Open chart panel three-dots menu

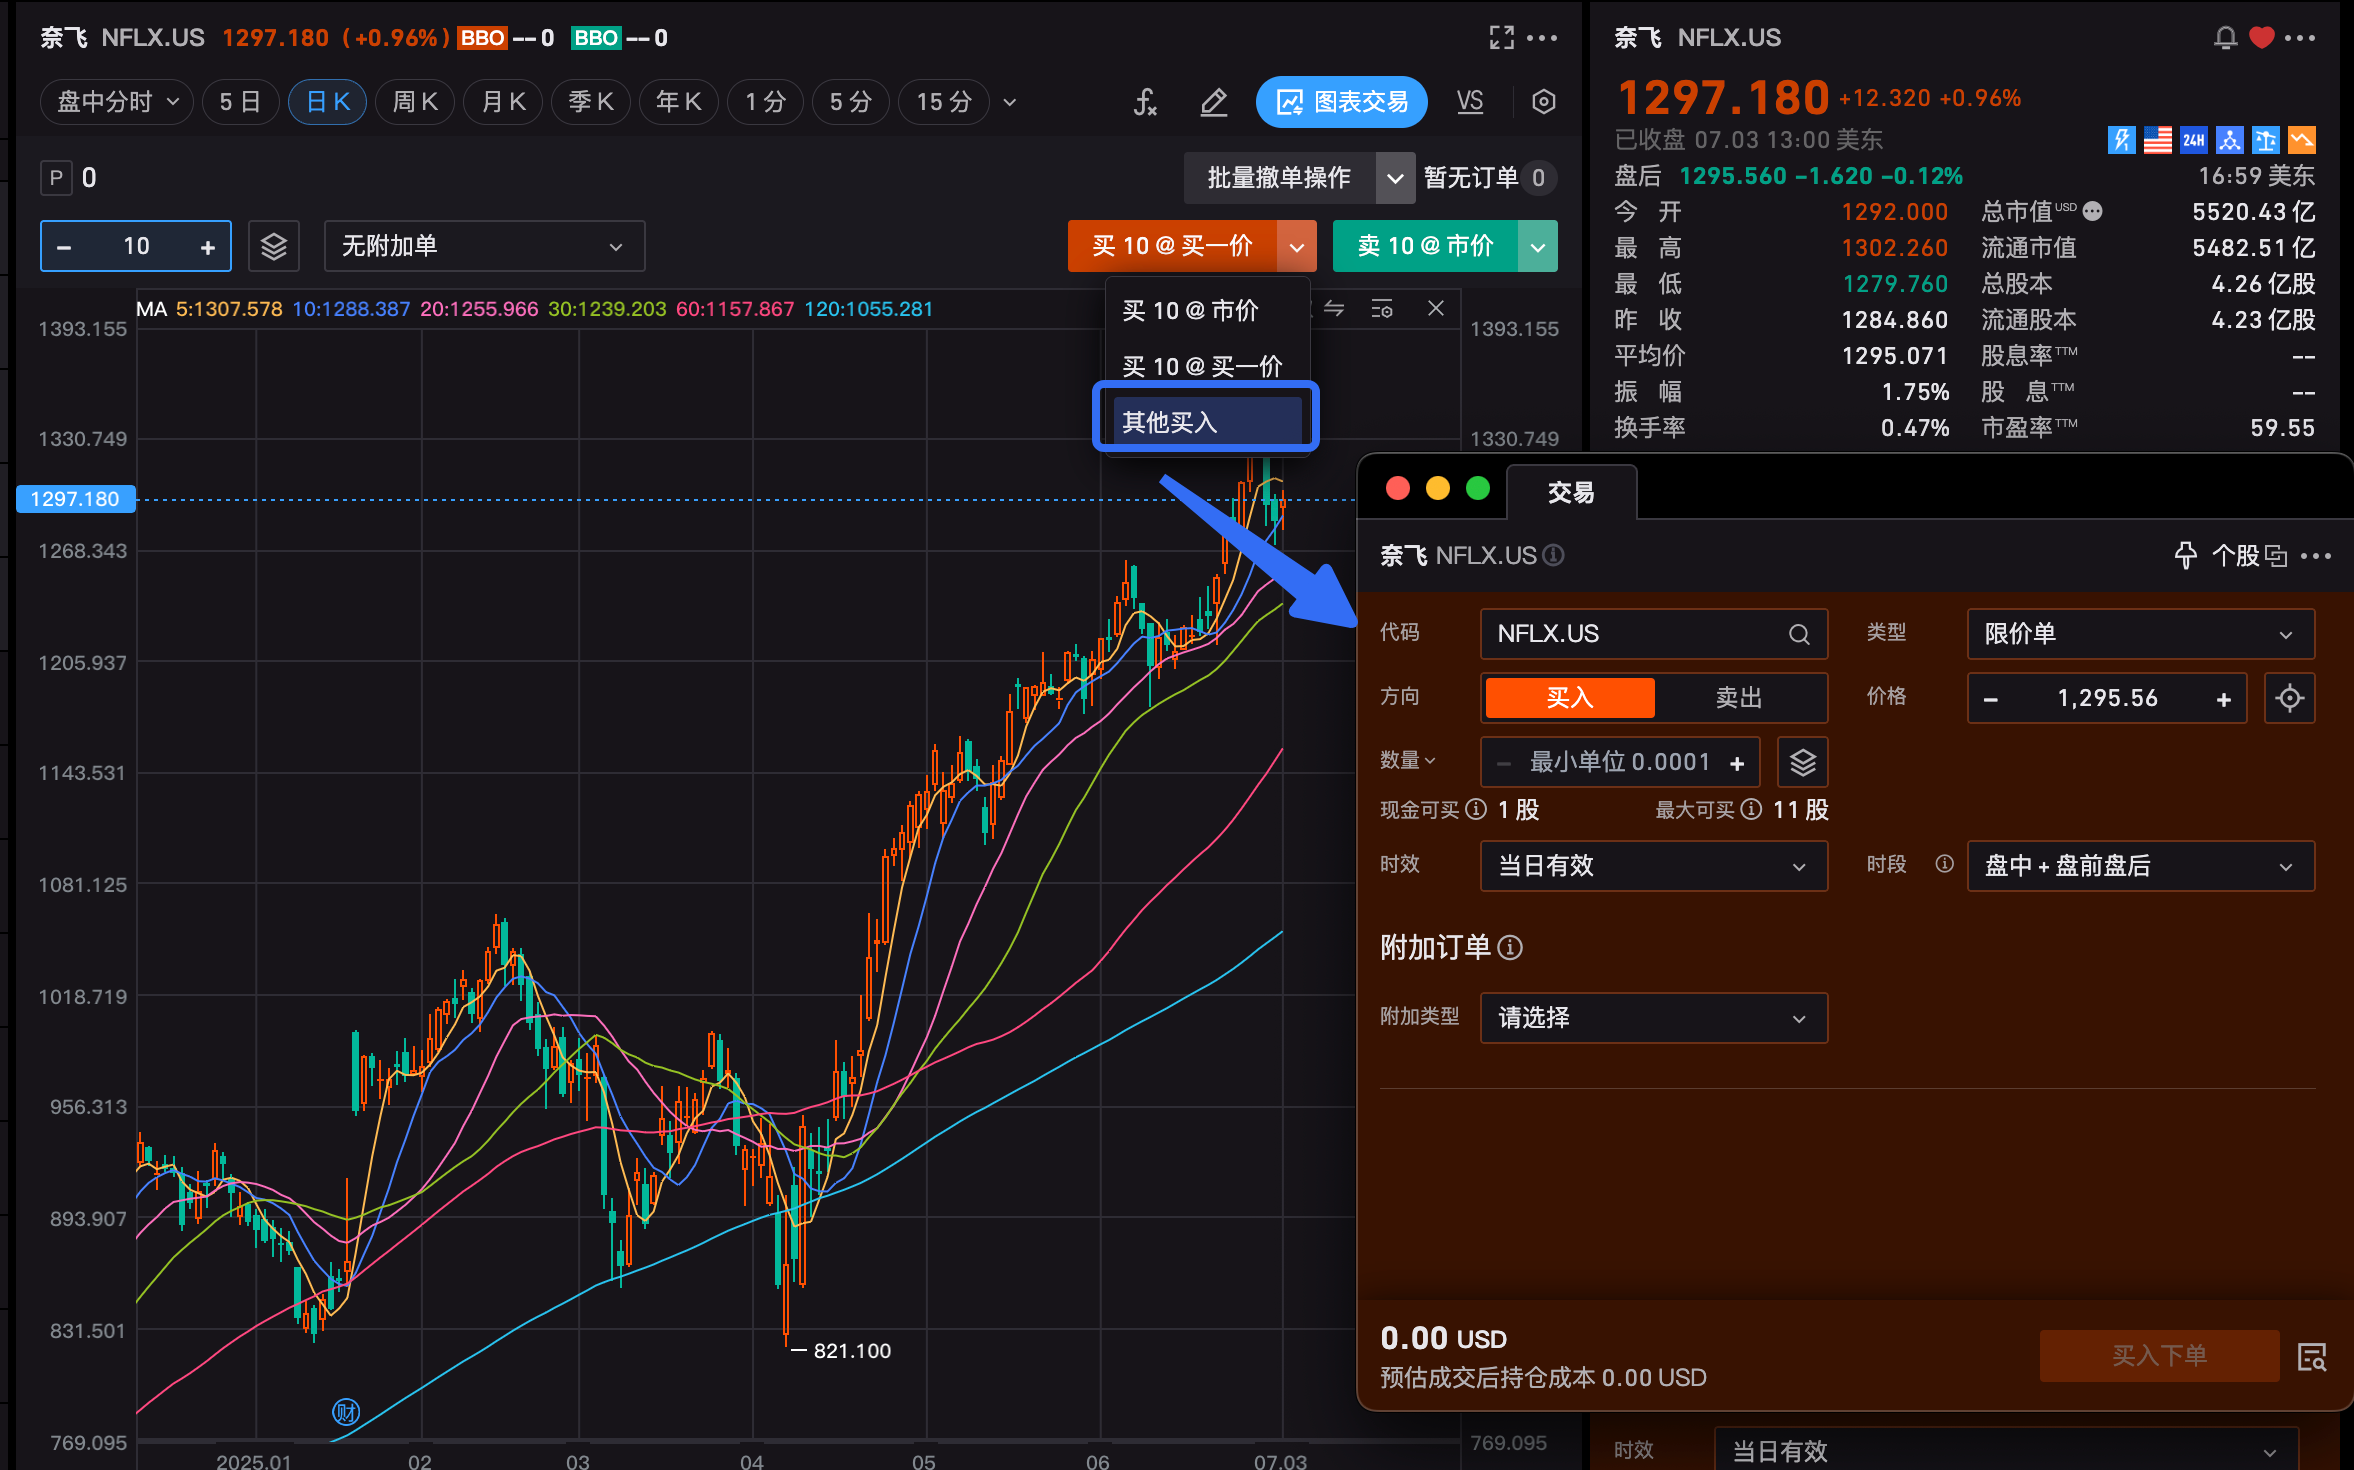pos(1542,38)
